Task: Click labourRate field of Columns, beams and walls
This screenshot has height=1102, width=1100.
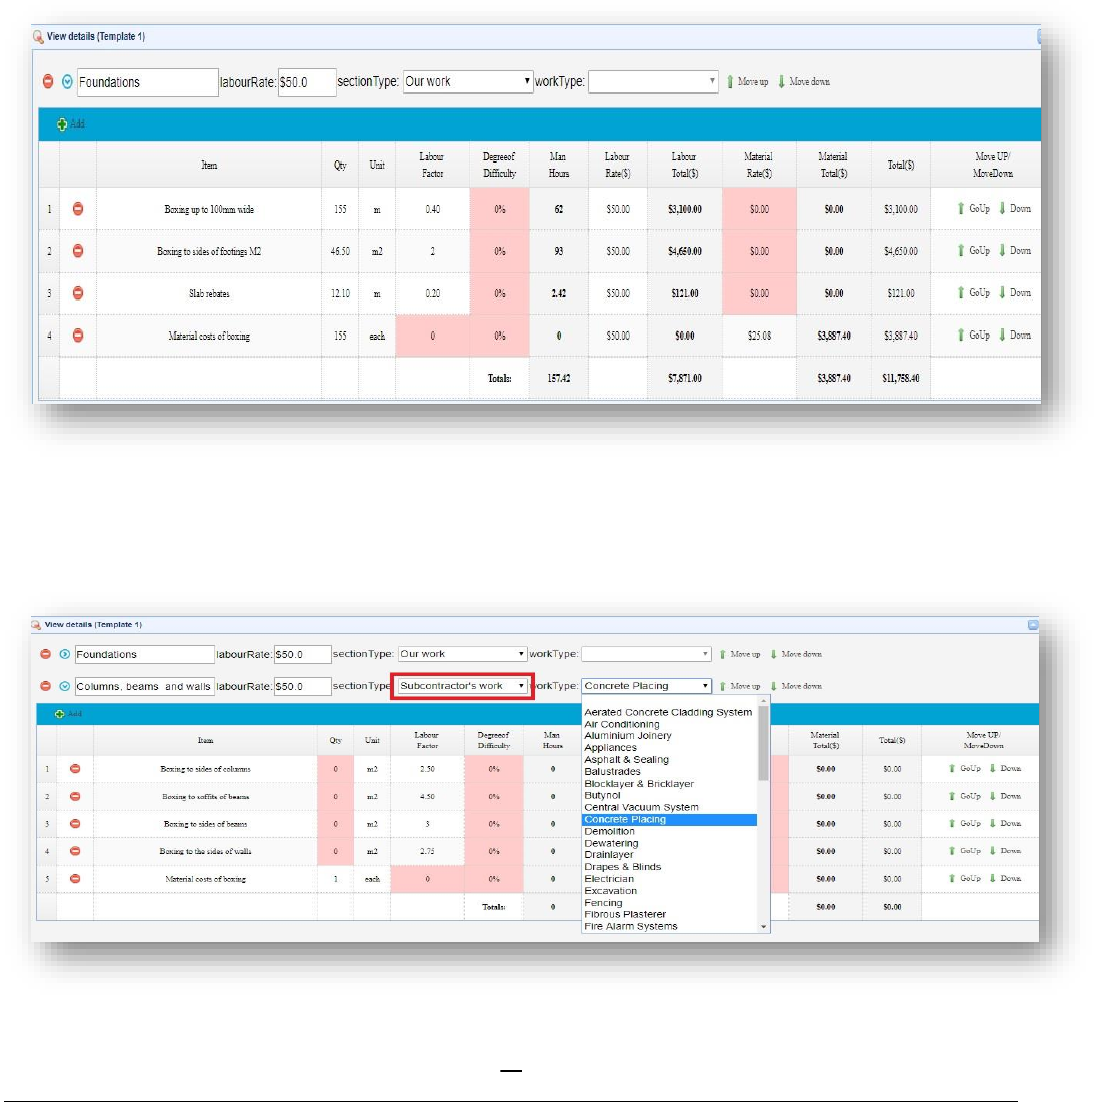Action: (x=302, y=687)
